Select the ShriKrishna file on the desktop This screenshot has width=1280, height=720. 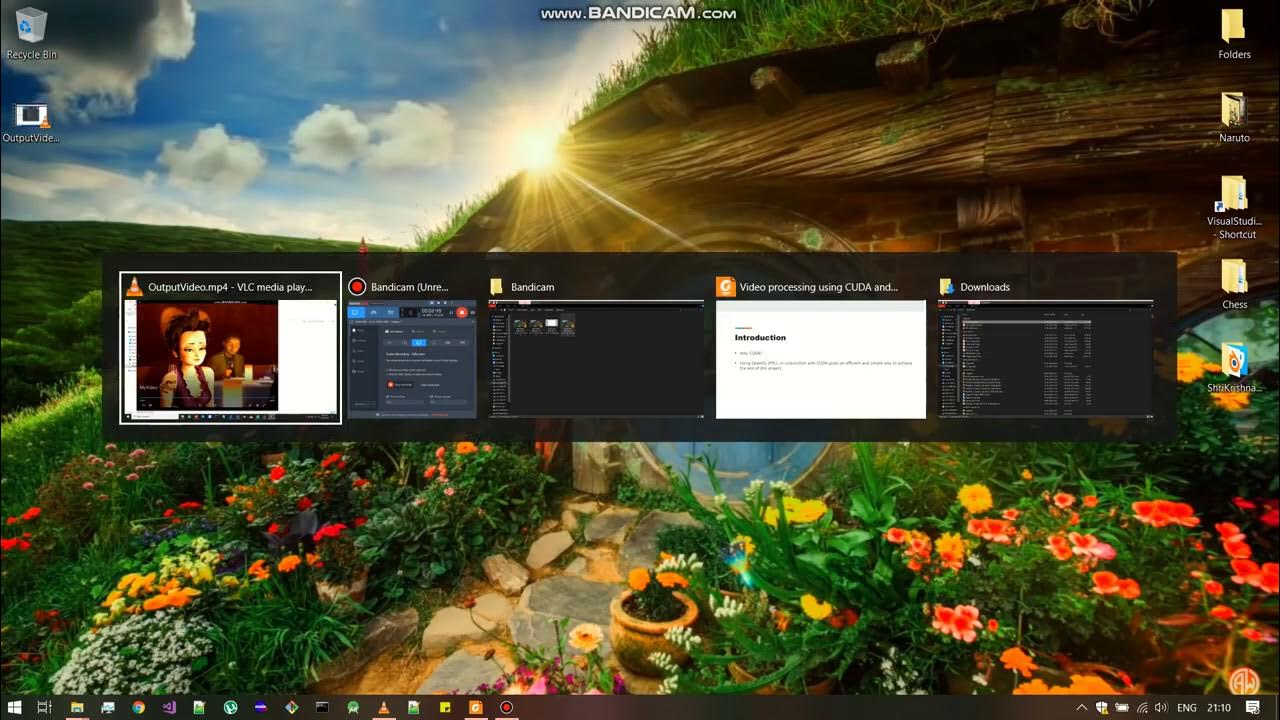pos(1234,367)
